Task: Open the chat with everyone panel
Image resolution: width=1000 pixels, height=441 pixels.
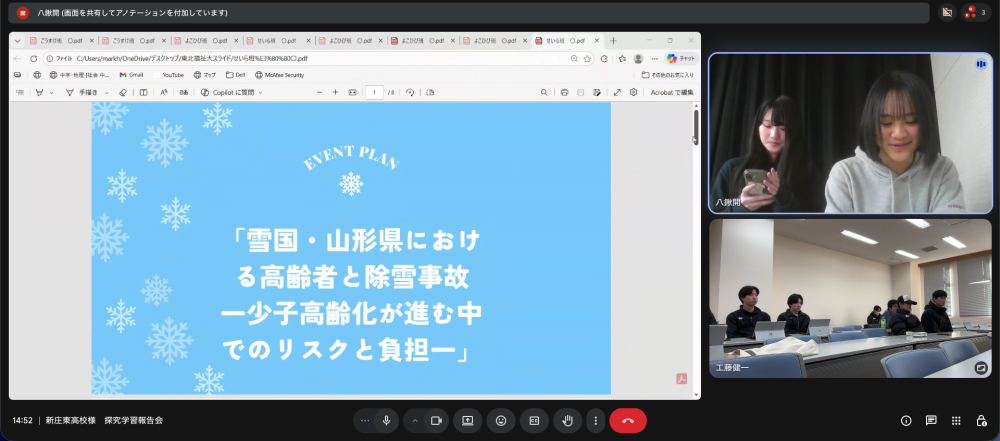Action: point(931,421)
